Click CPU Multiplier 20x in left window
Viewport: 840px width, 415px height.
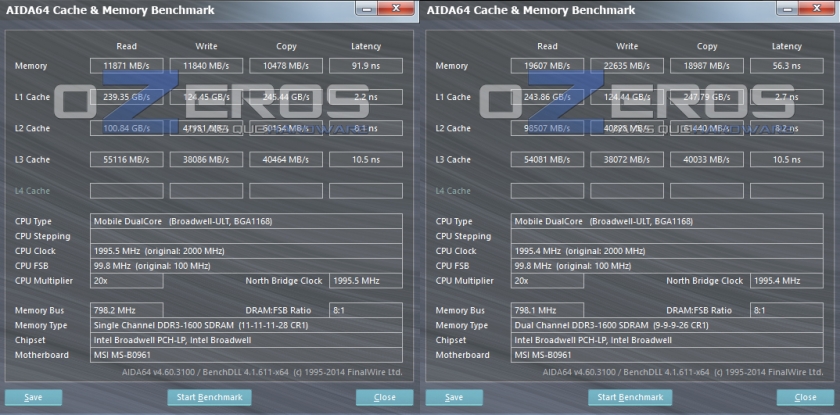[x=126, y=281]
